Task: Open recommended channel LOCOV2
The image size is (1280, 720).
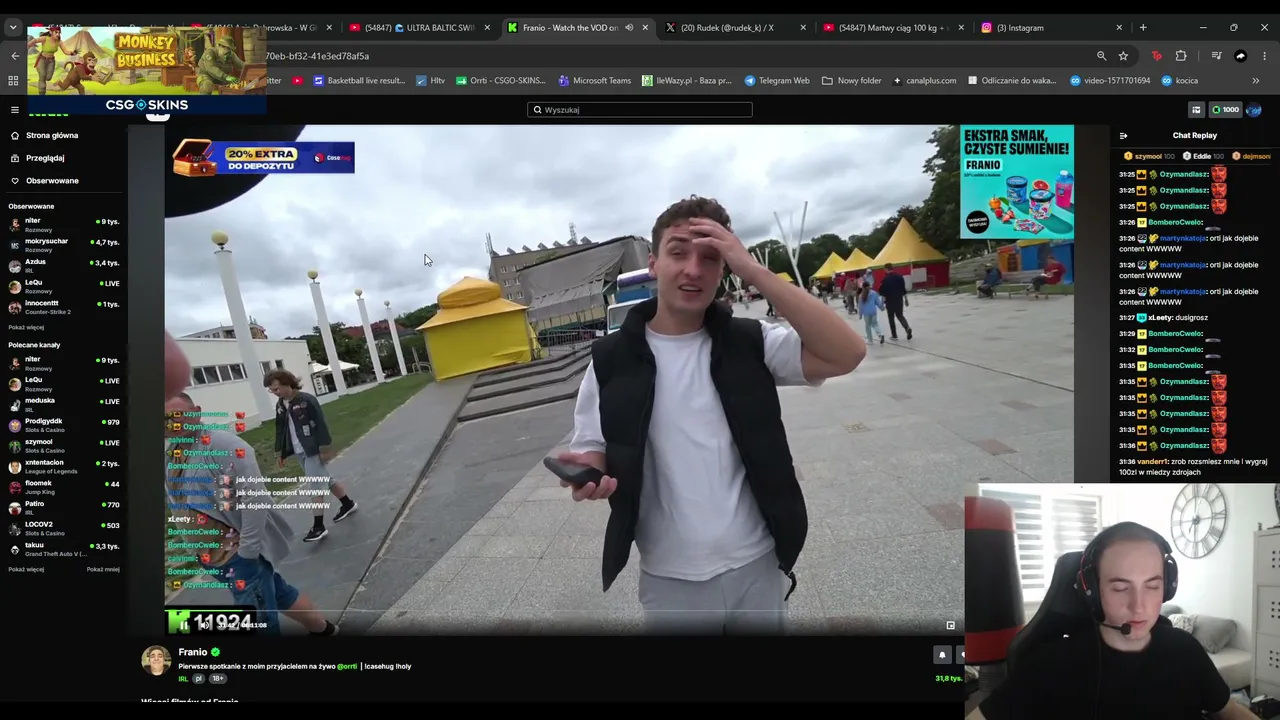Action: coord(63,528)
